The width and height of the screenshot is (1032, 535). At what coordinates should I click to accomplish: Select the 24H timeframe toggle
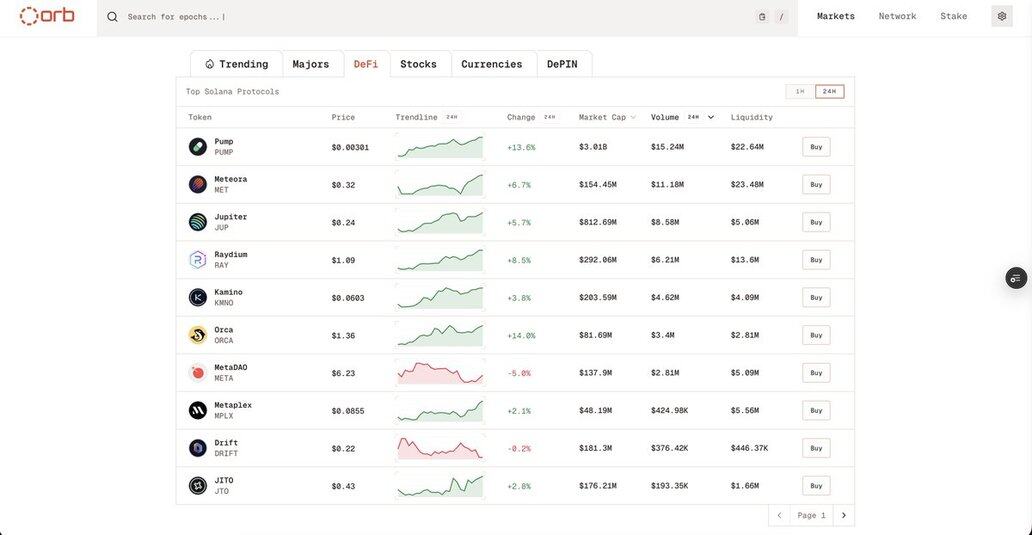point(829,92)
